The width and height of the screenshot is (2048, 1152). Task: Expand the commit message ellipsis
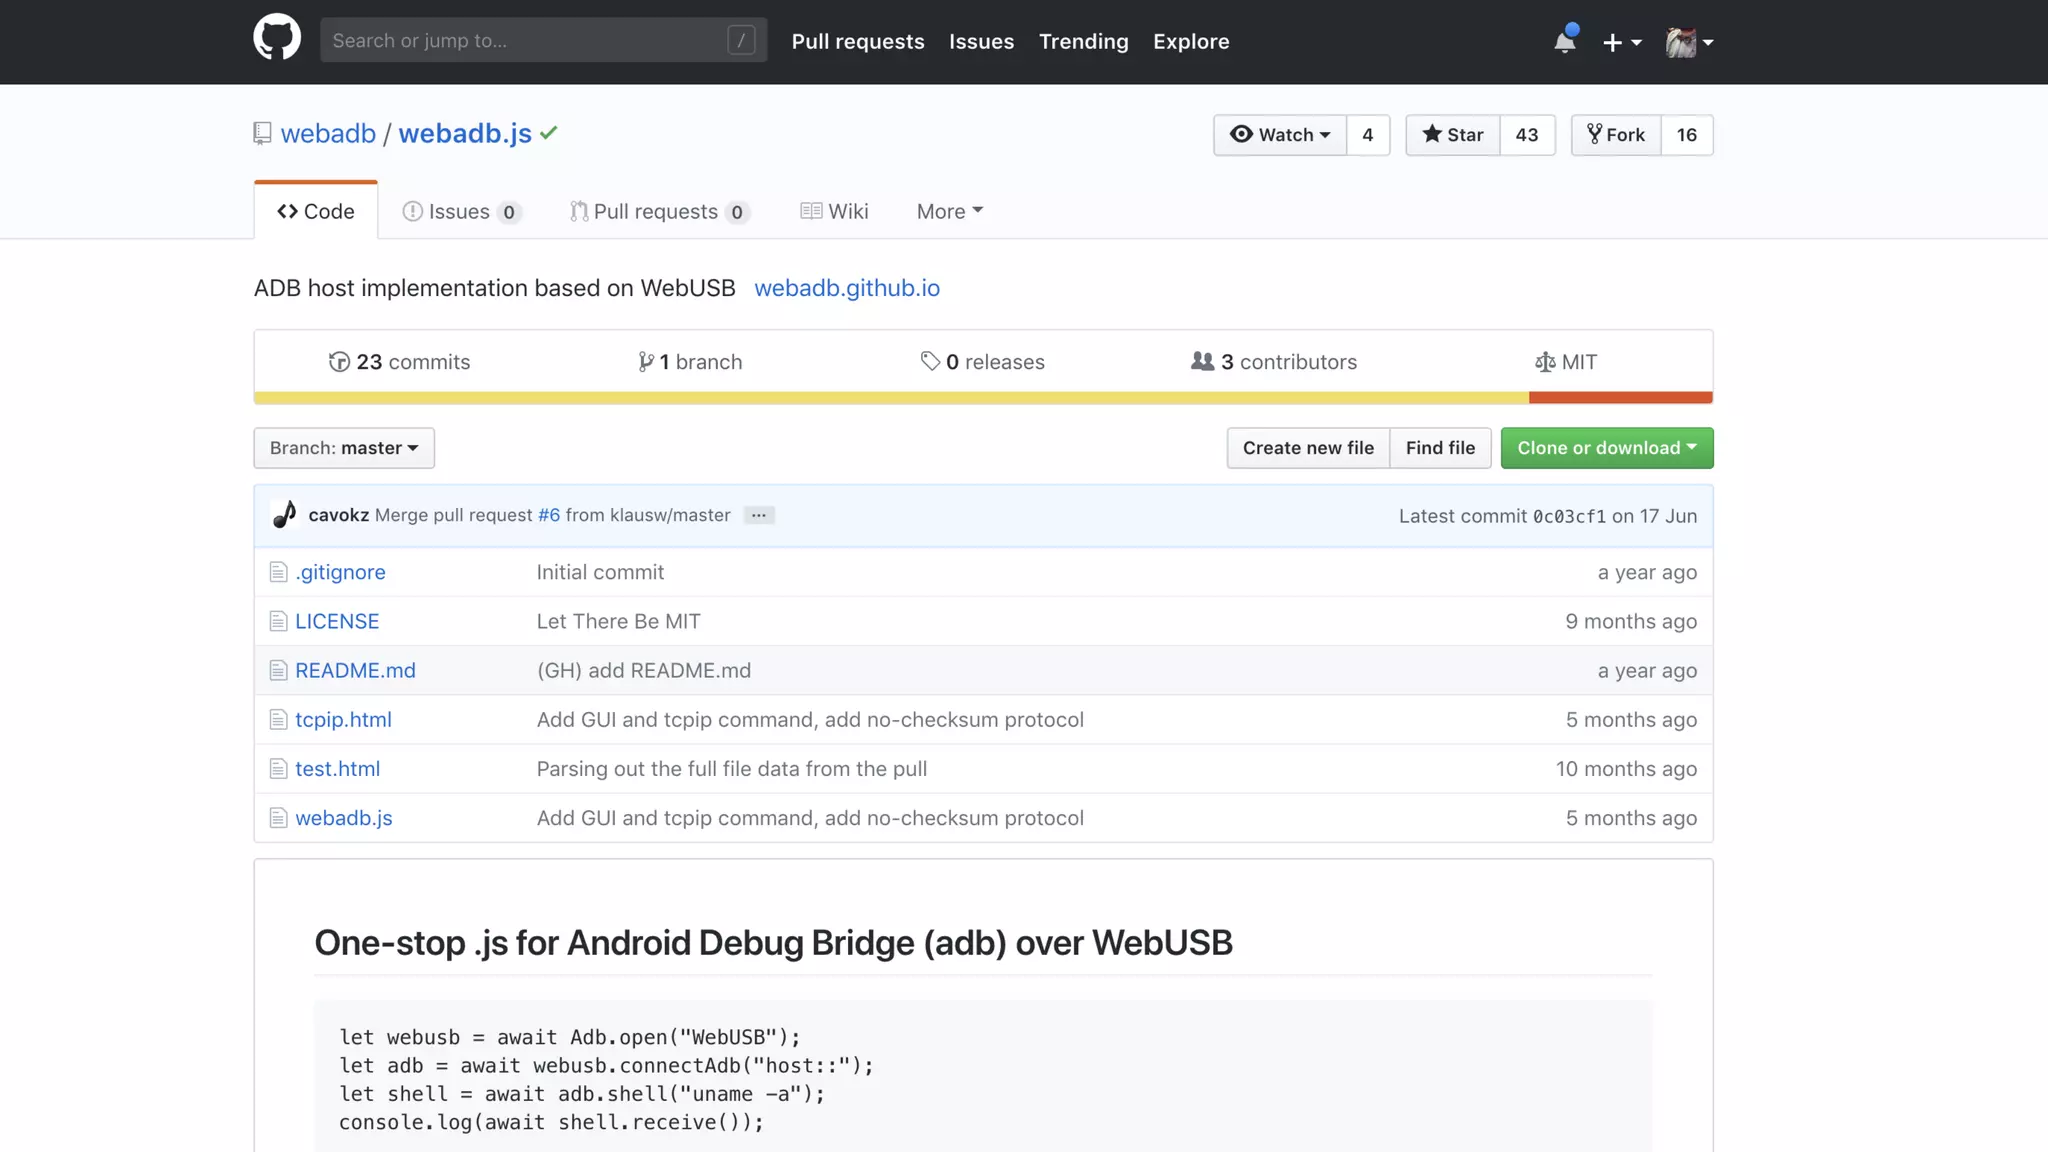(759, 516)
